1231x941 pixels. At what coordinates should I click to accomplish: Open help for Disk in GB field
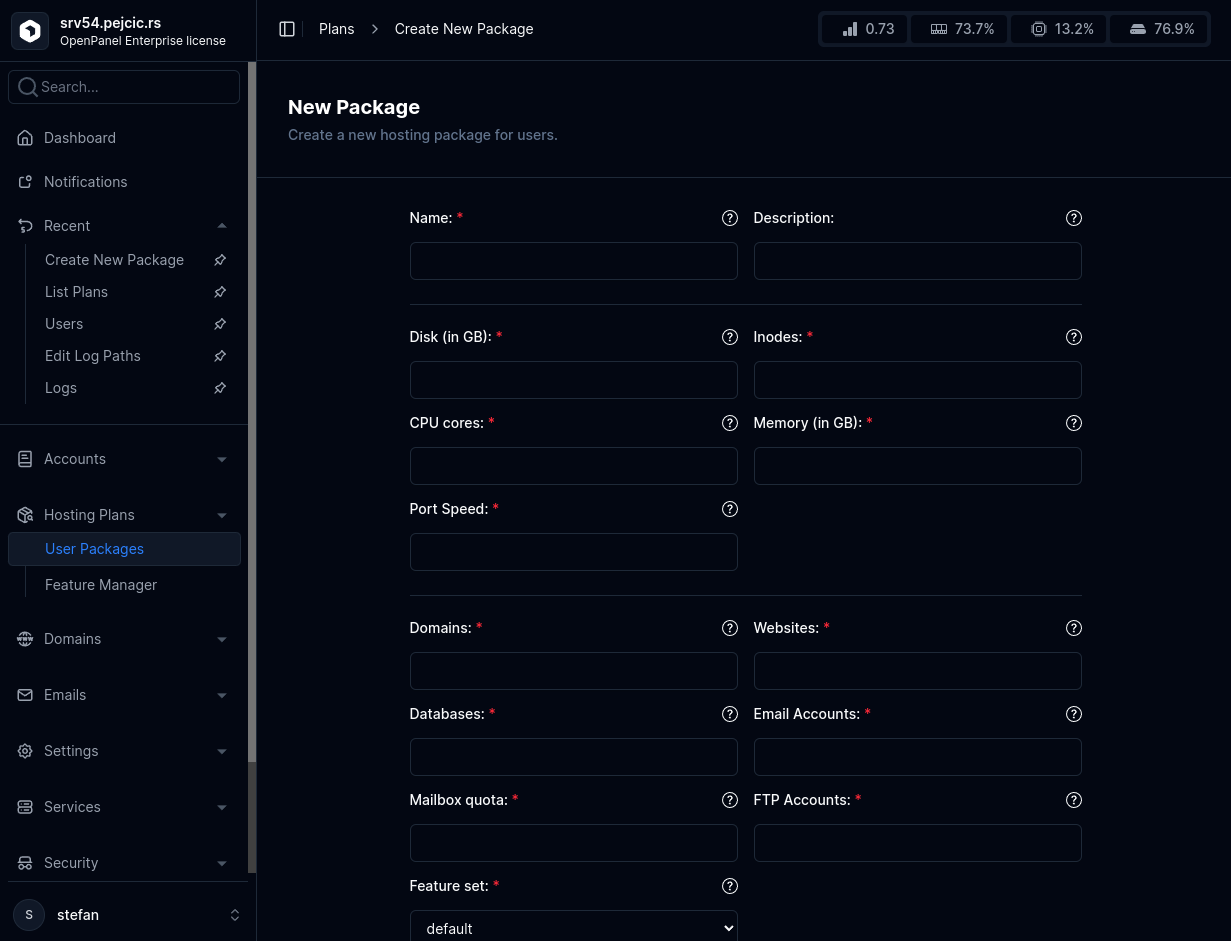coord(729,337)
